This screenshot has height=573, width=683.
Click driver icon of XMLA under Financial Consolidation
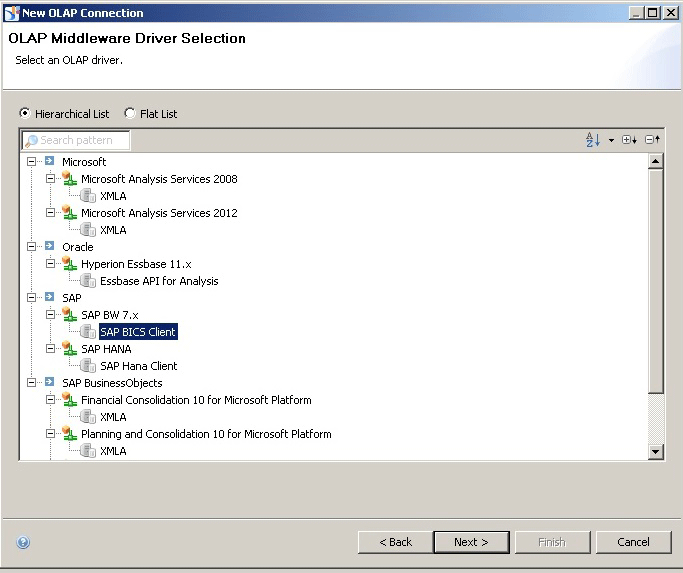click(x=88, y=417)
